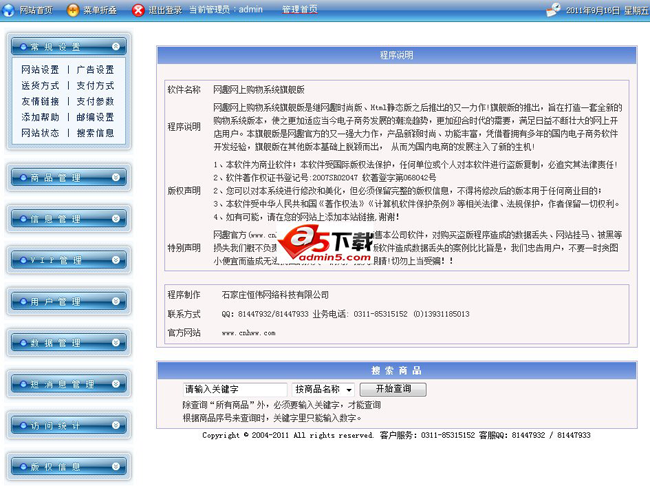Screen dimensions: 650x486
Task: Open 送货方式 in the sidebar
Action: pyautogui.click(x=40, y=85)
